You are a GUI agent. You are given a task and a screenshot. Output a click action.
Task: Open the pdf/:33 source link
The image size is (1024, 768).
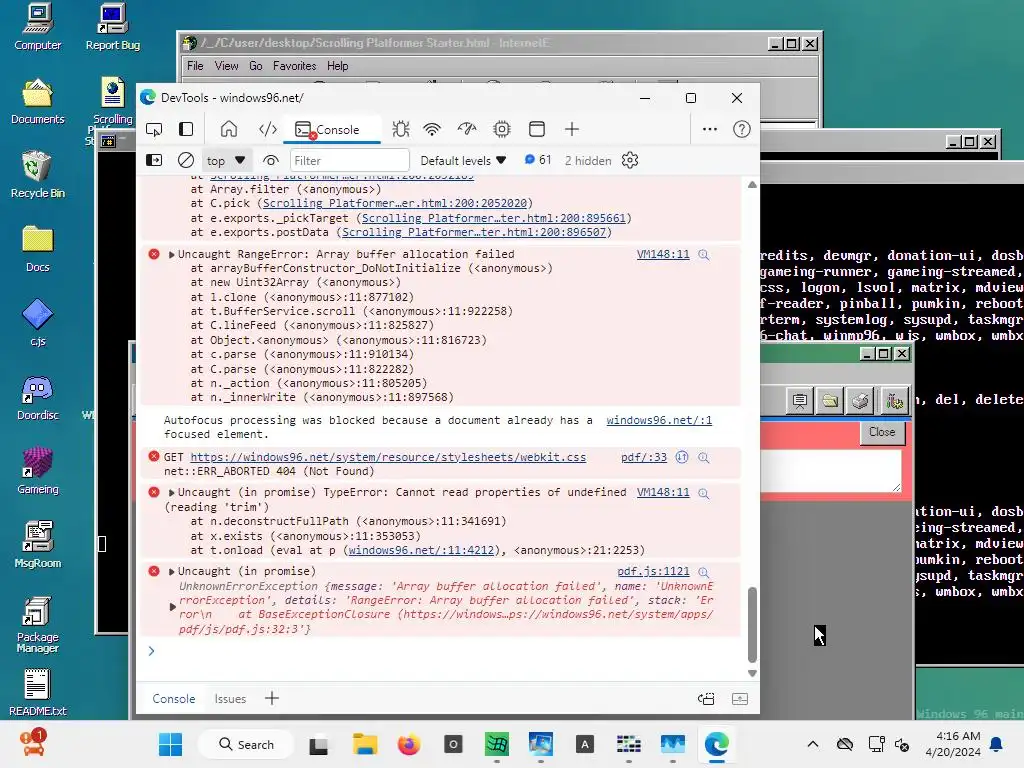(644, 457)
